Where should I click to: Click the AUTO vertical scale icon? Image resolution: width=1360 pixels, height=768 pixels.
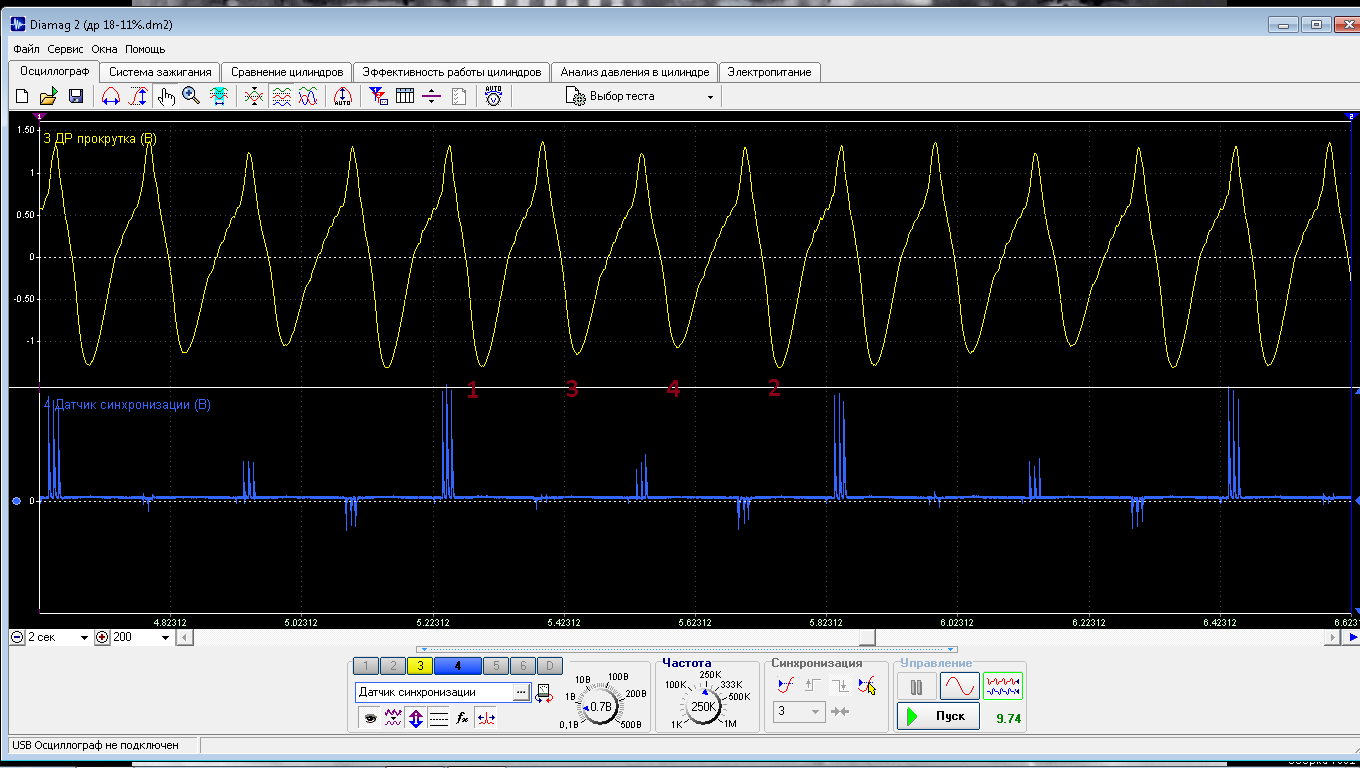pos(342,96)
